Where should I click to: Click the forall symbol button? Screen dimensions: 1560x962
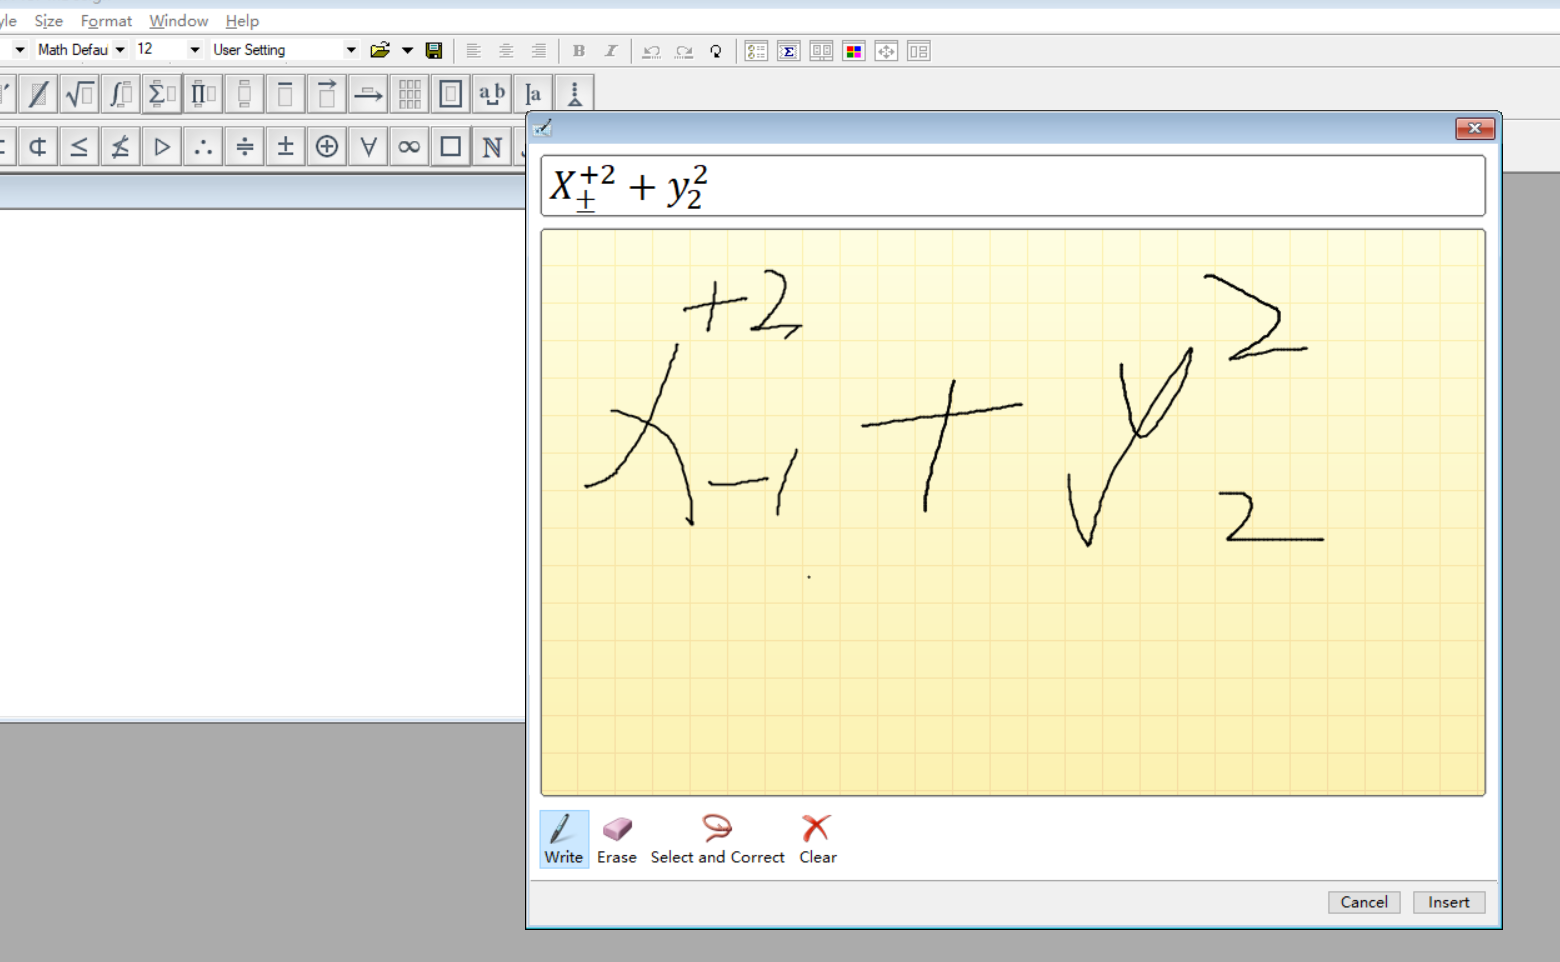coord(368,146)
